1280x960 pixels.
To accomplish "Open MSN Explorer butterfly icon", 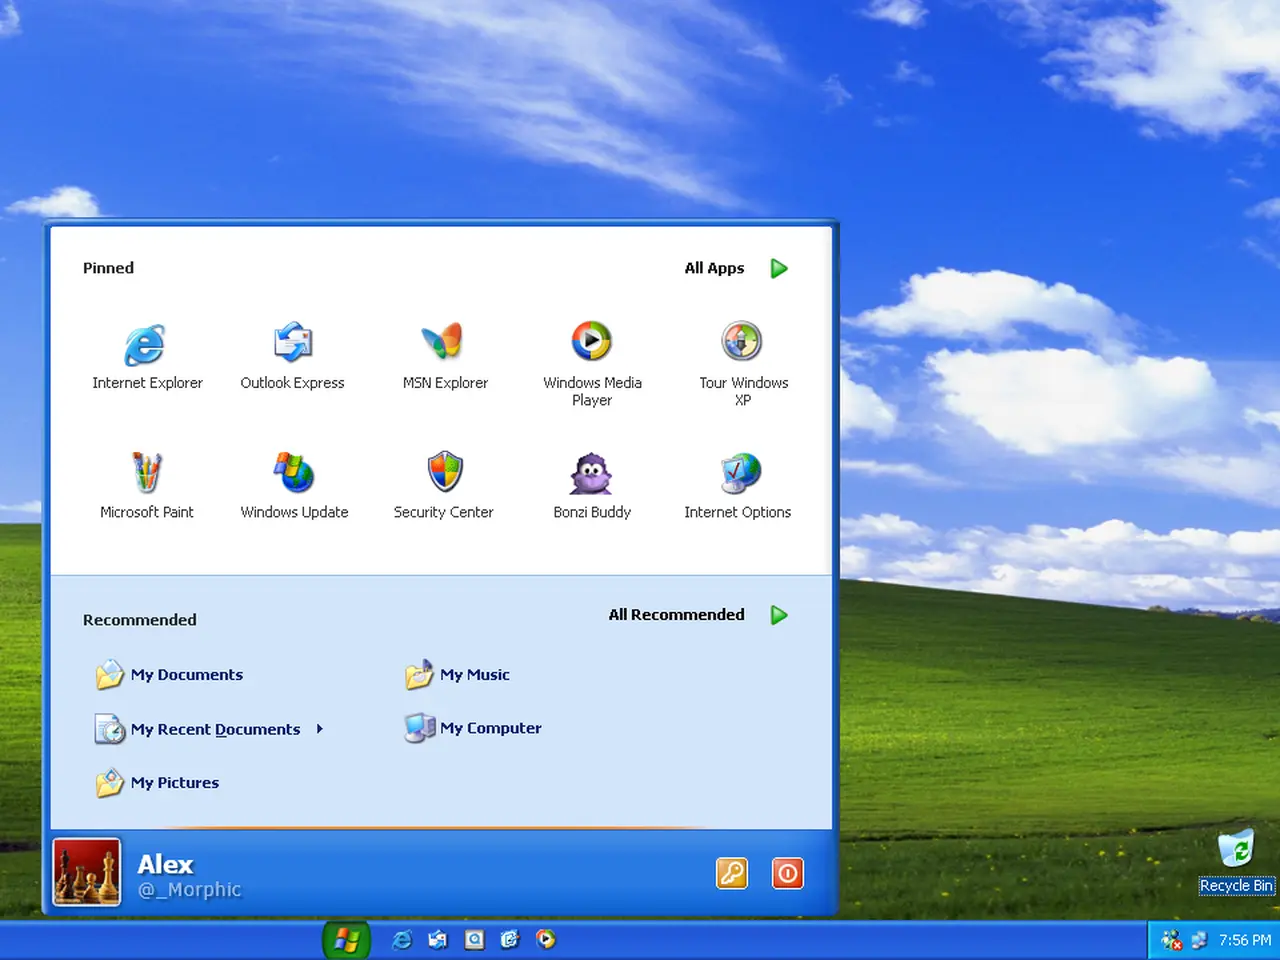I will tap(443, 342).
